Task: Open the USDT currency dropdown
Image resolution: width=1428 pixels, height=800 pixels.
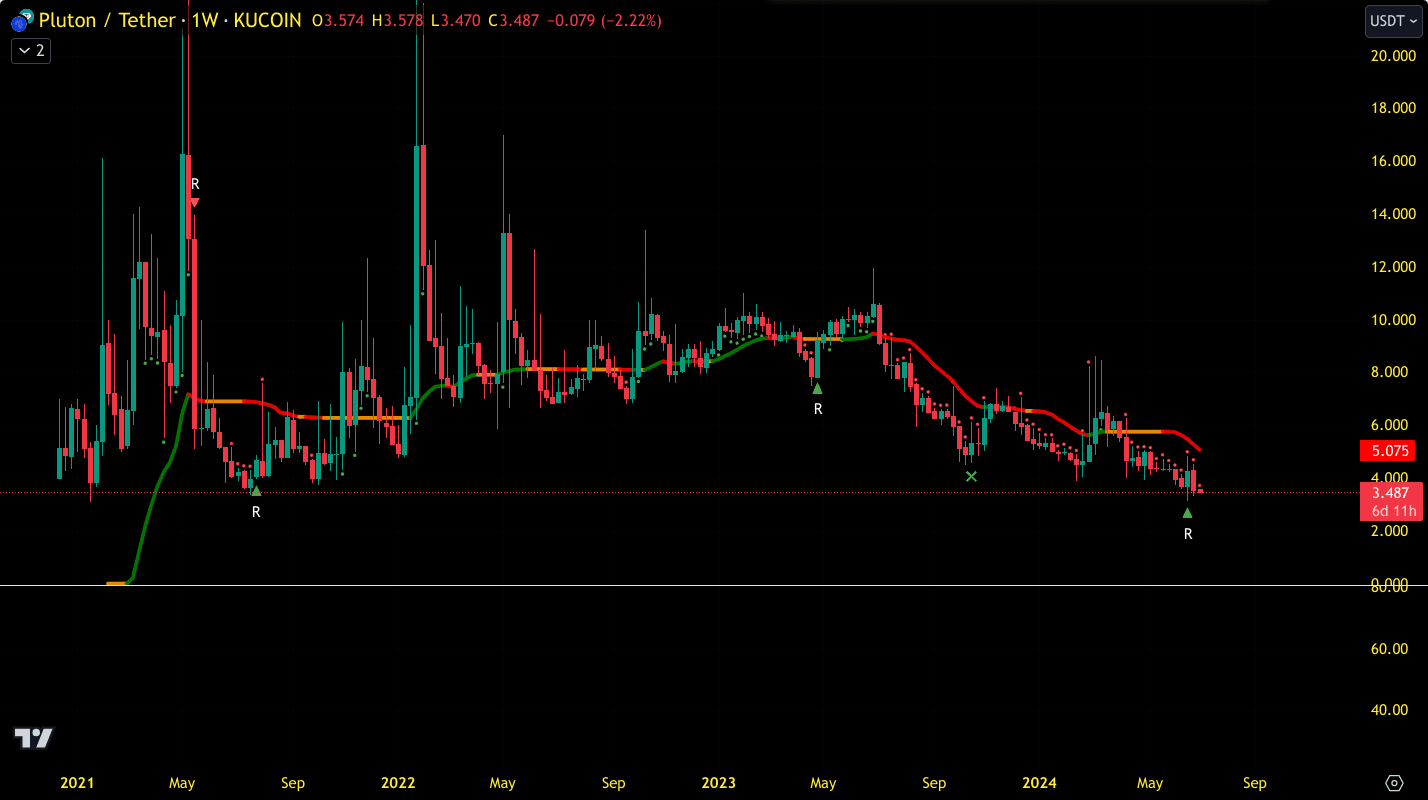Action: pyautogui.click(x=1393, y=20)
